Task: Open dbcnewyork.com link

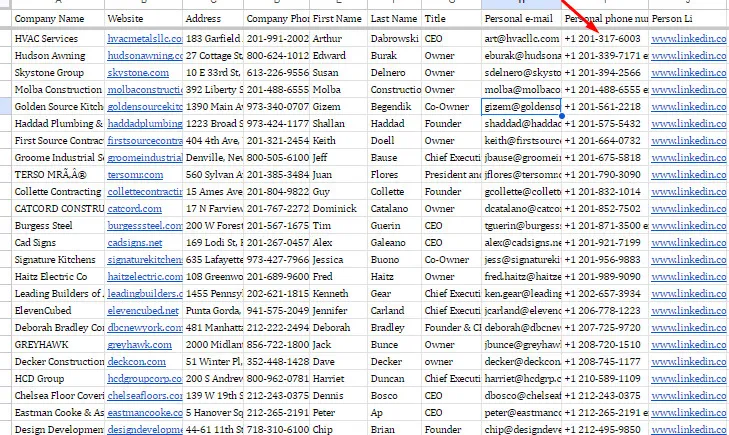Action: click(x=145, y=328)
